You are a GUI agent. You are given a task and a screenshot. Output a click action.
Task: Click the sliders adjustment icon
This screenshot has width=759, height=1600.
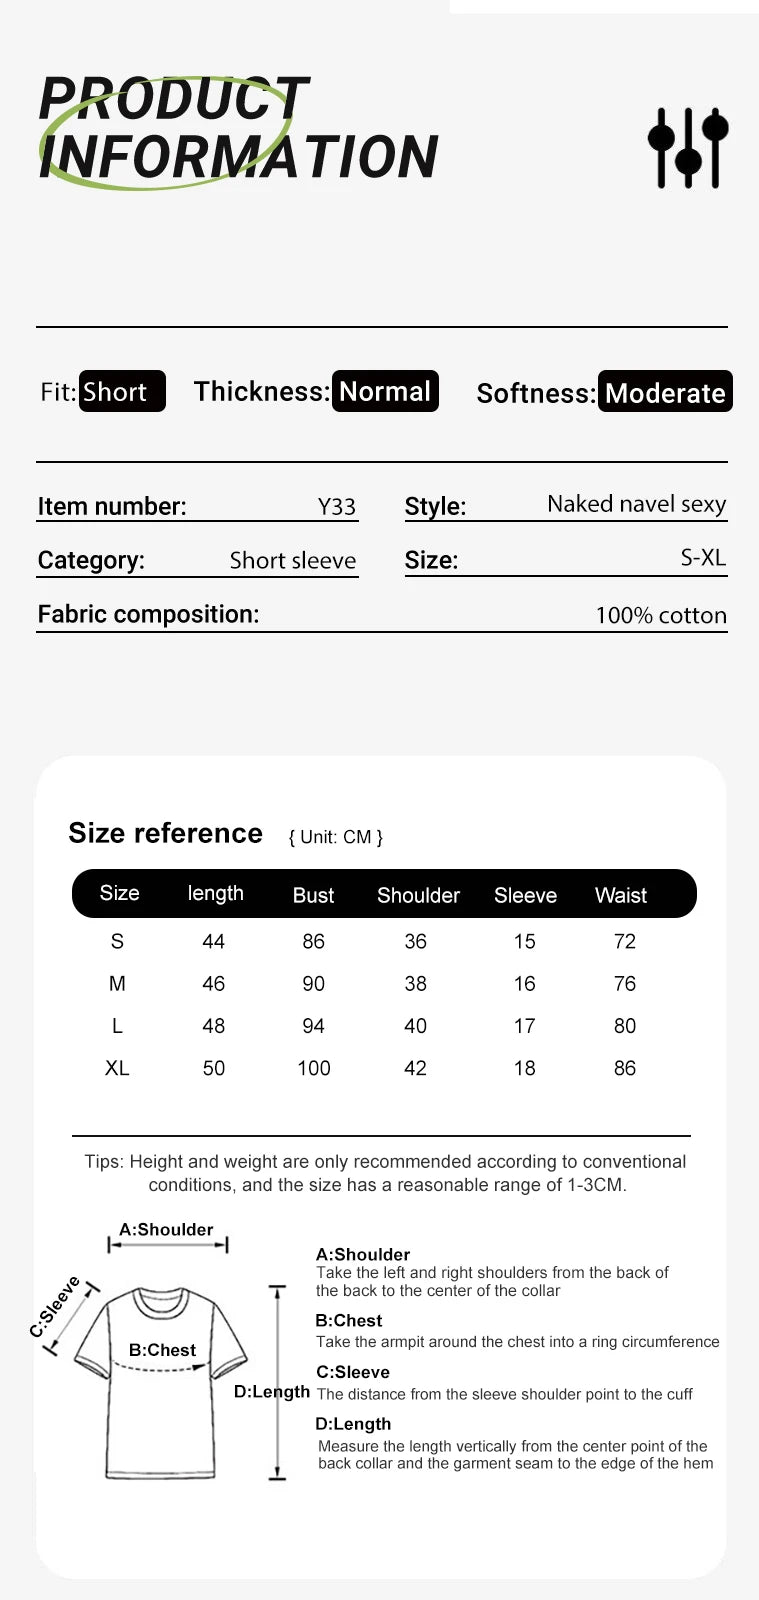688,147
